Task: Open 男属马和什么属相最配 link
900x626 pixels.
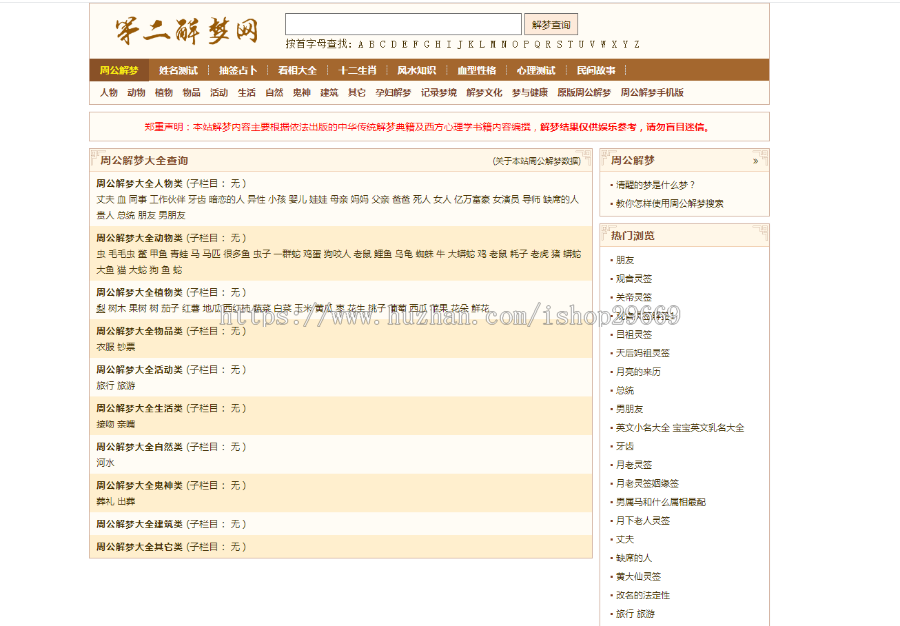Action: [661, 502]
